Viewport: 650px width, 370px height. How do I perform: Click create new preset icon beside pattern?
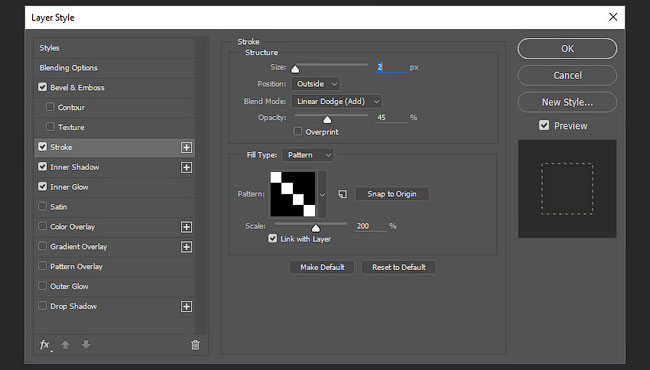[342, 194]
